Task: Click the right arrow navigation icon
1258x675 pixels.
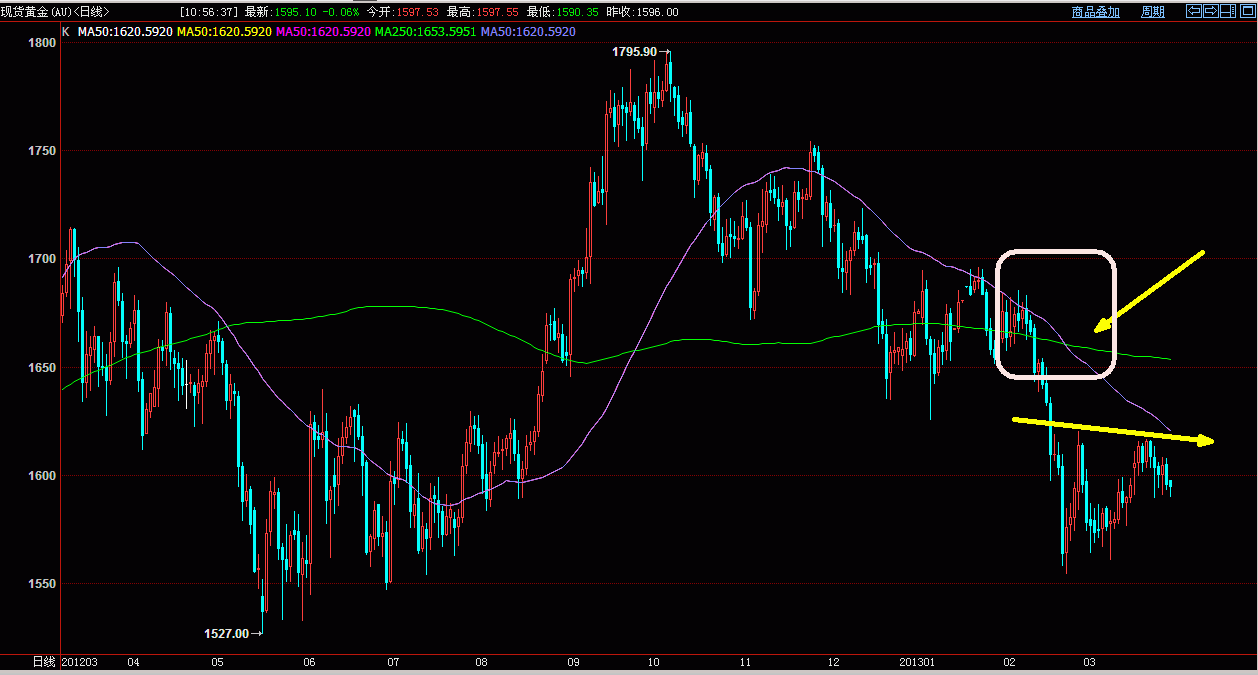Action: pos(1211,11)
